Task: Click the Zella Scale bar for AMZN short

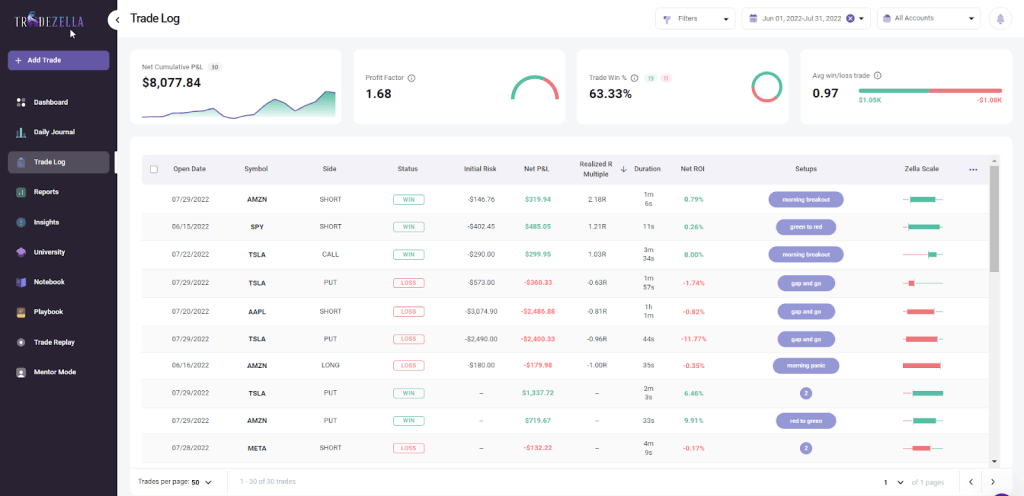Action: click(923, 199)
